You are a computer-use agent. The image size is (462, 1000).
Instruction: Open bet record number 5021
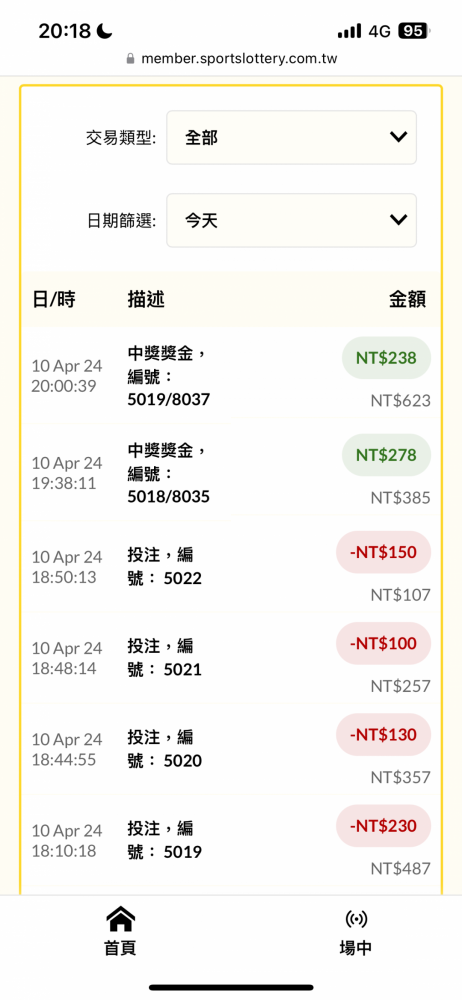pos(231,658)
